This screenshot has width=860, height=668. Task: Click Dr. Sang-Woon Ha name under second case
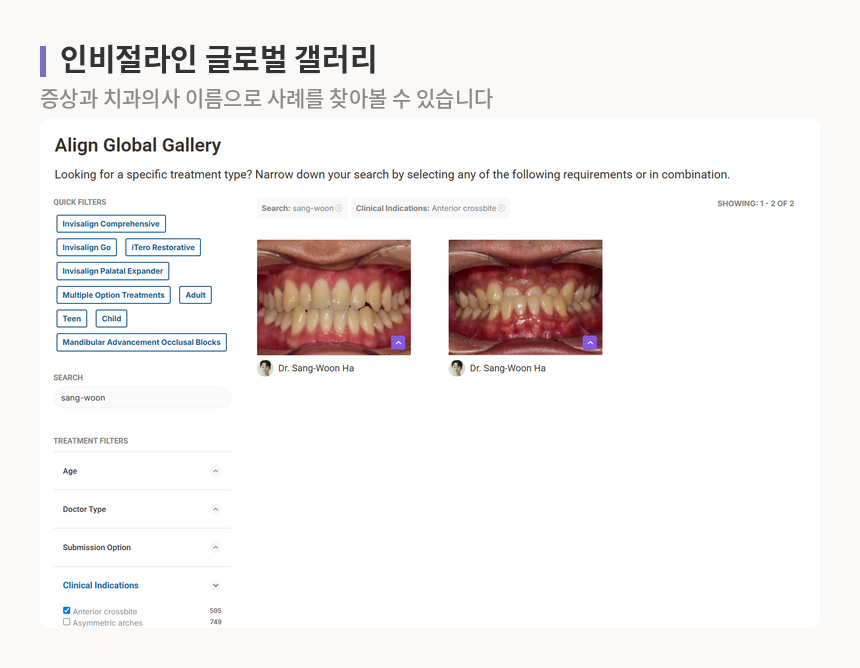(x=507, y=369)
